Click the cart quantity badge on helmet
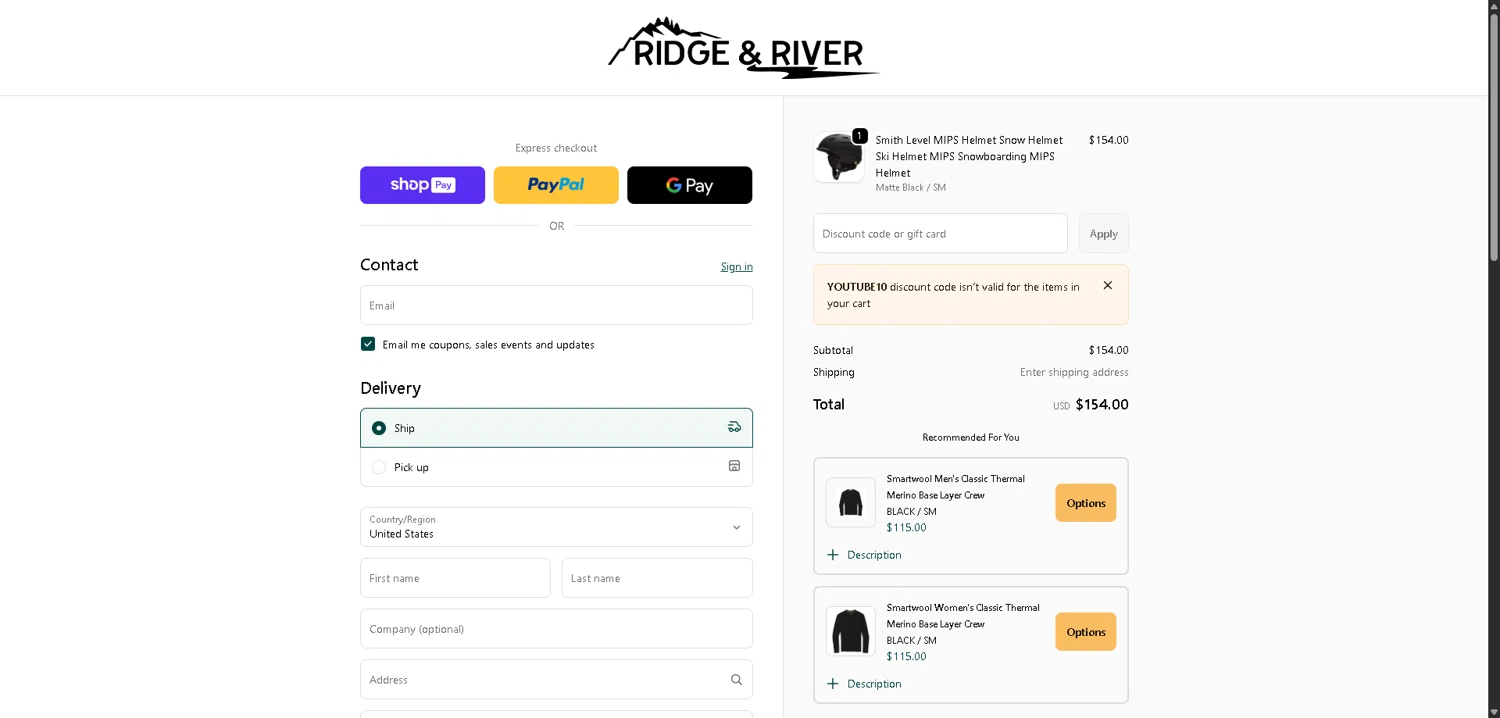1500x718 pixels. (860, 136)
